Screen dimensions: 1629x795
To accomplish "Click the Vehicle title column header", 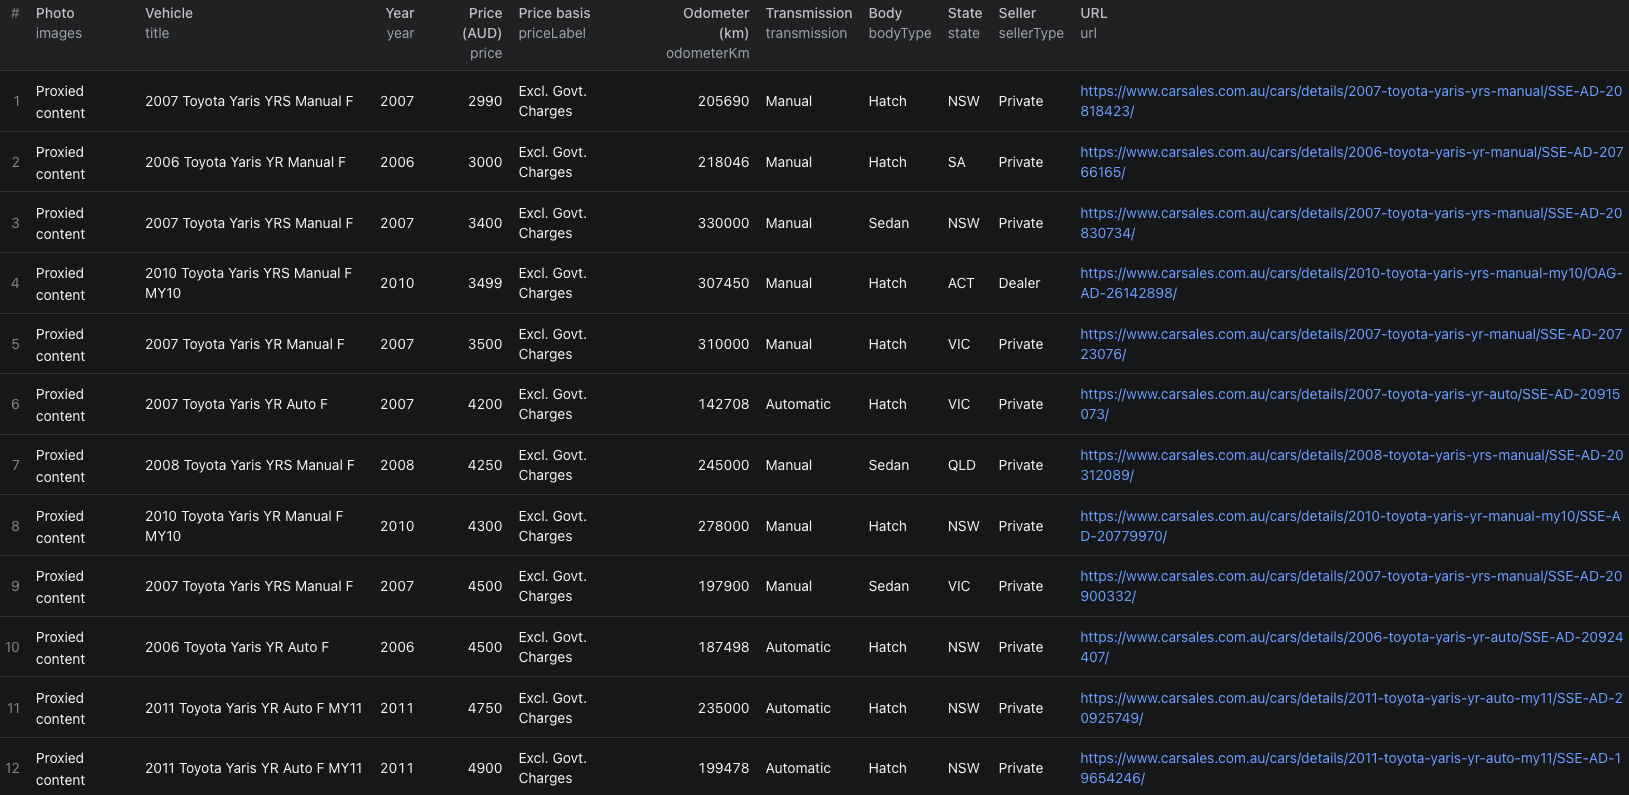I will click(x=169, y=23).
